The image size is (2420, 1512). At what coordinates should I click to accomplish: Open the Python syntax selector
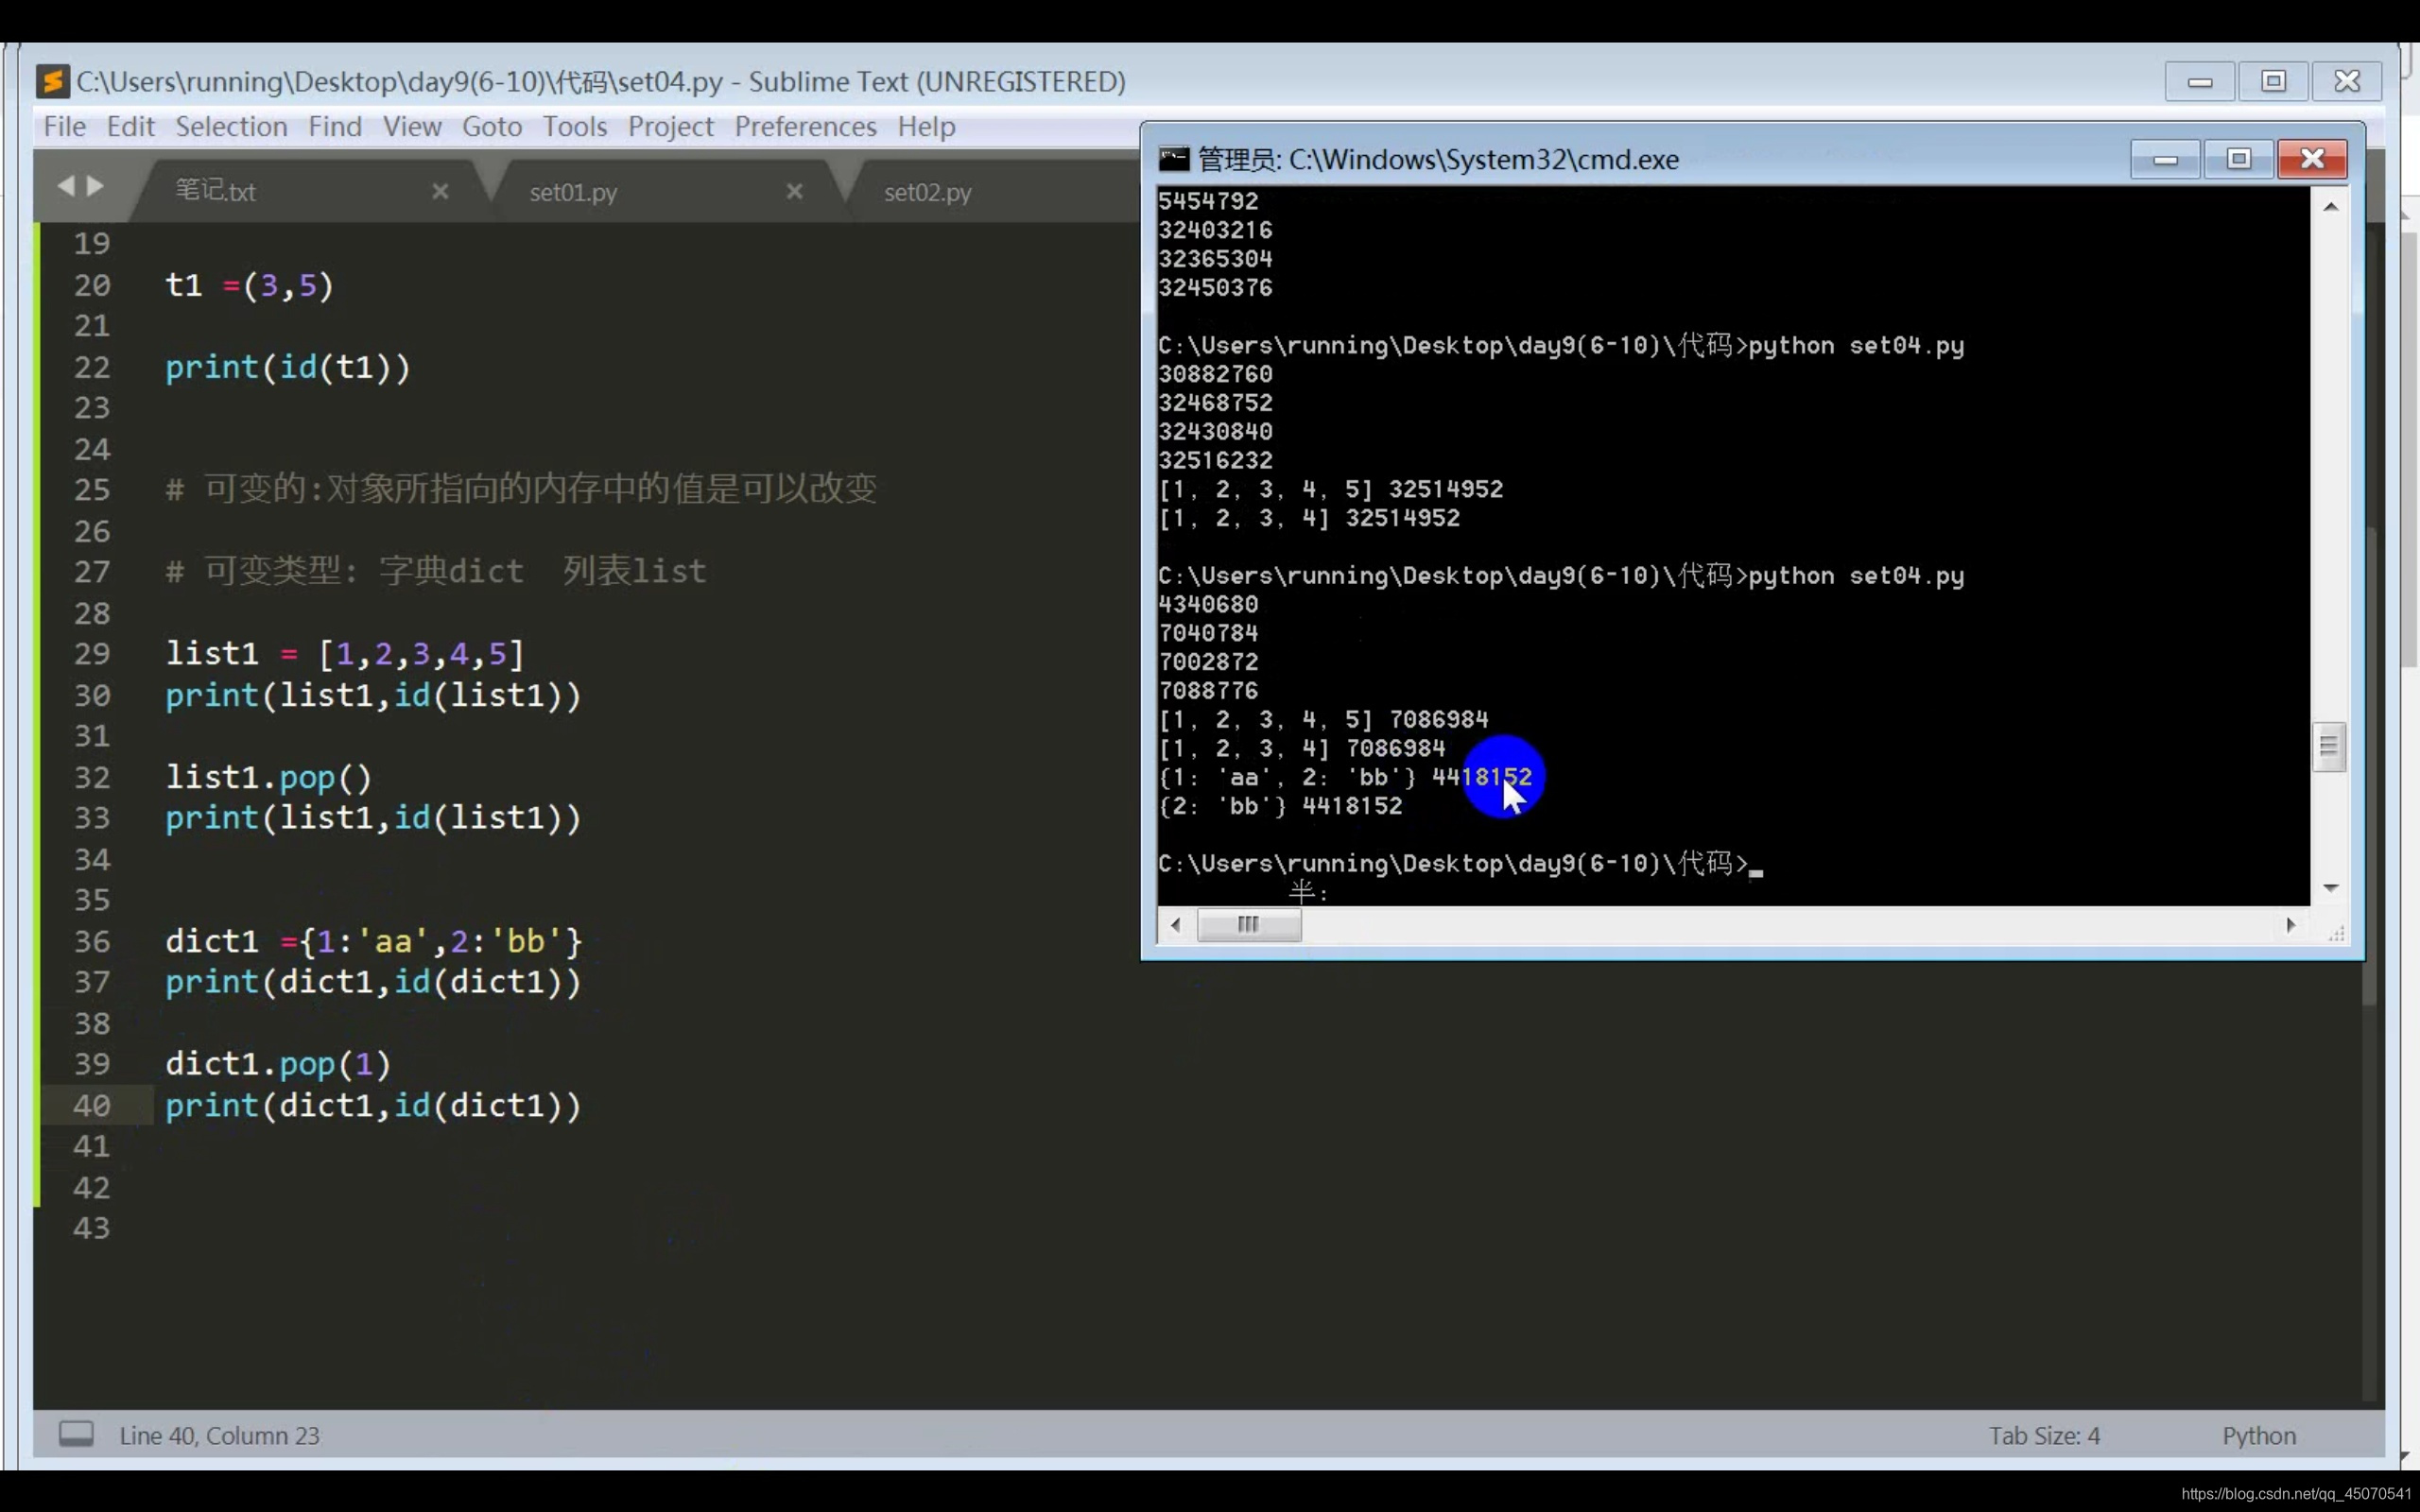[x=2258, y=1435]
